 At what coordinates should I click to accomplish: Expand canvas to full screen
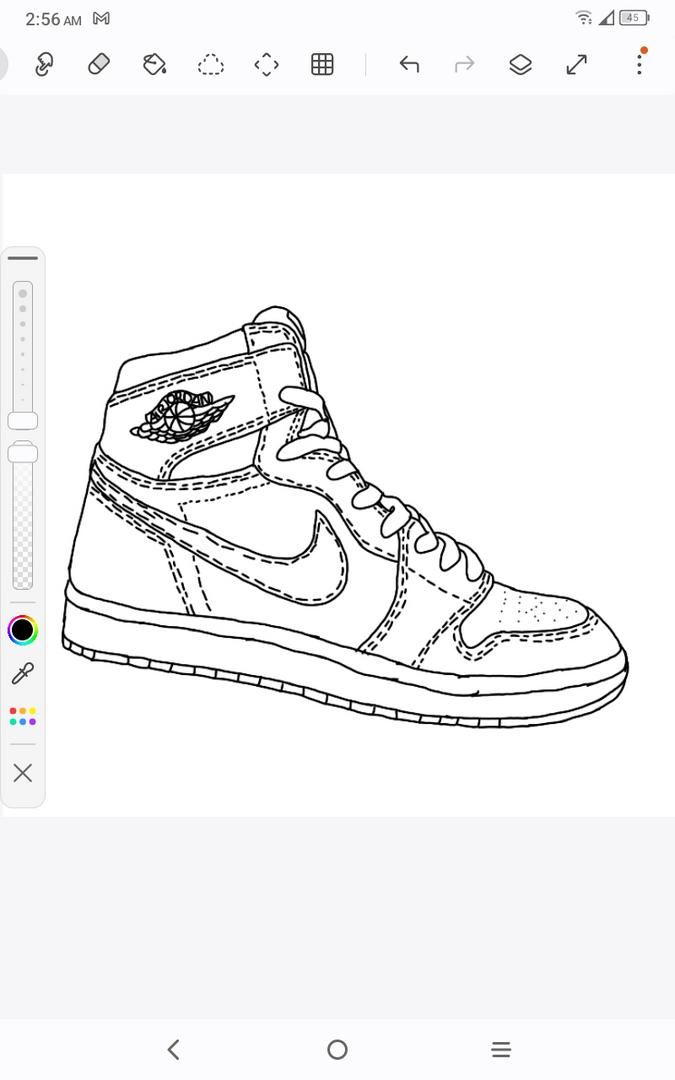(x=577, y=65)
